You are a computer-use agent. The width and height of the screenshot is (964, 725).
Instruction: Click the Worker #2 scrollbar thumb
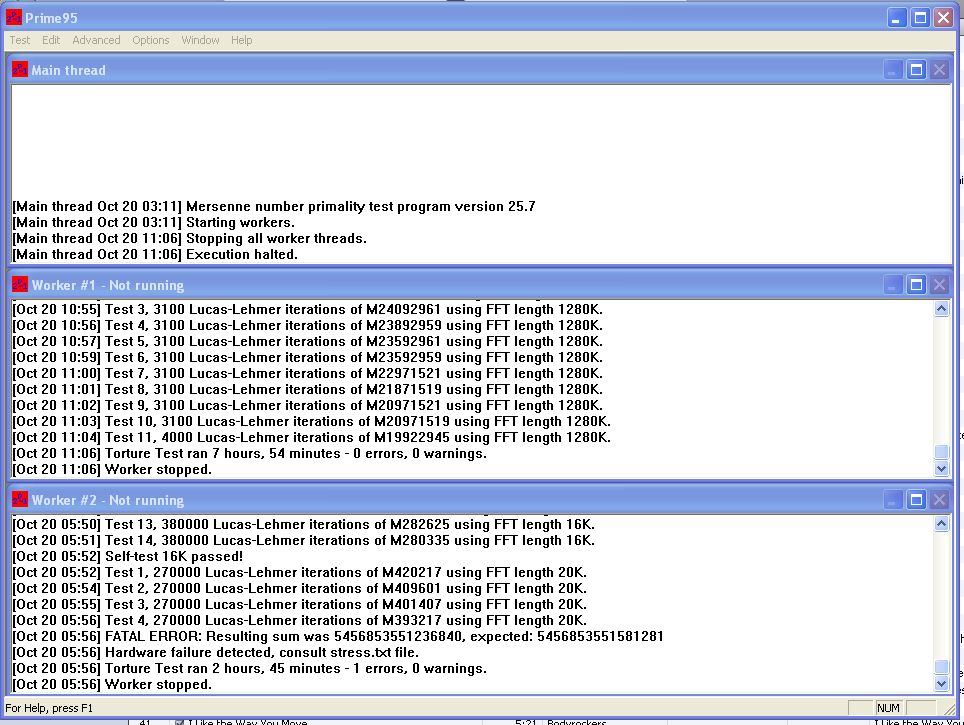point(941,667)
